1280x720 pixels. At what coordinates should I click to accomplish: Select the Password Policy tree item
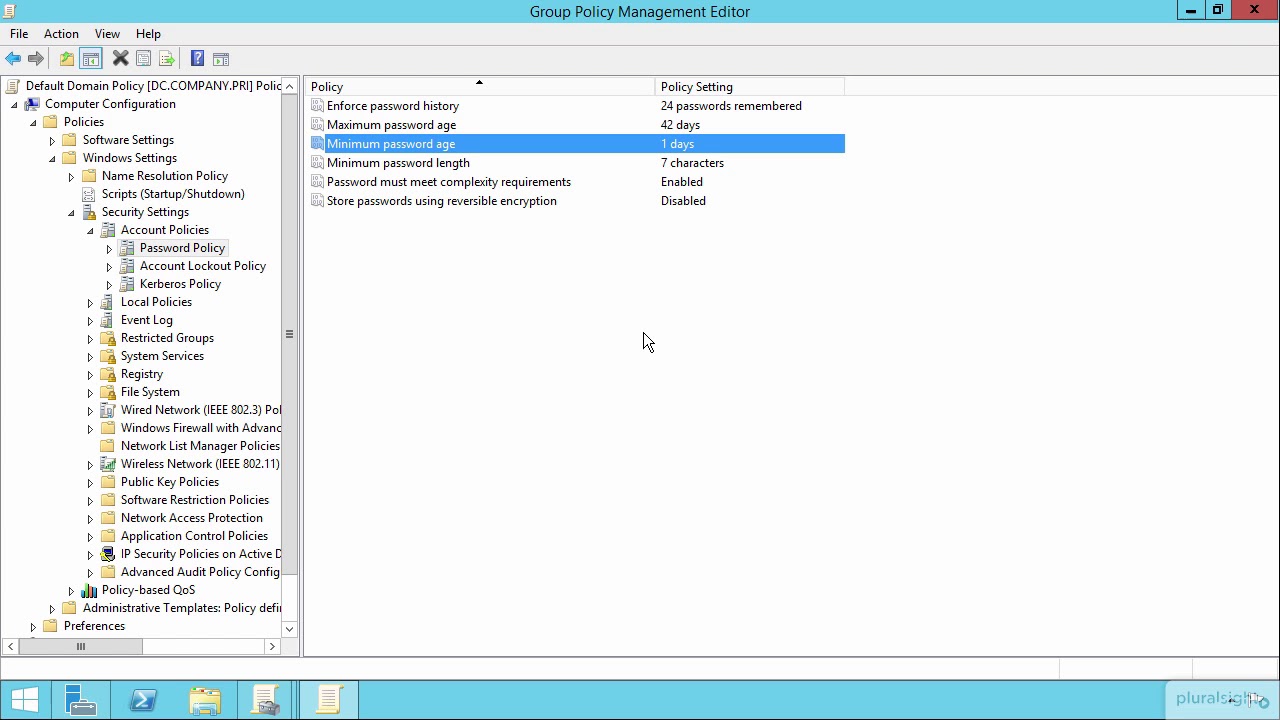click(x=182, y=248)
